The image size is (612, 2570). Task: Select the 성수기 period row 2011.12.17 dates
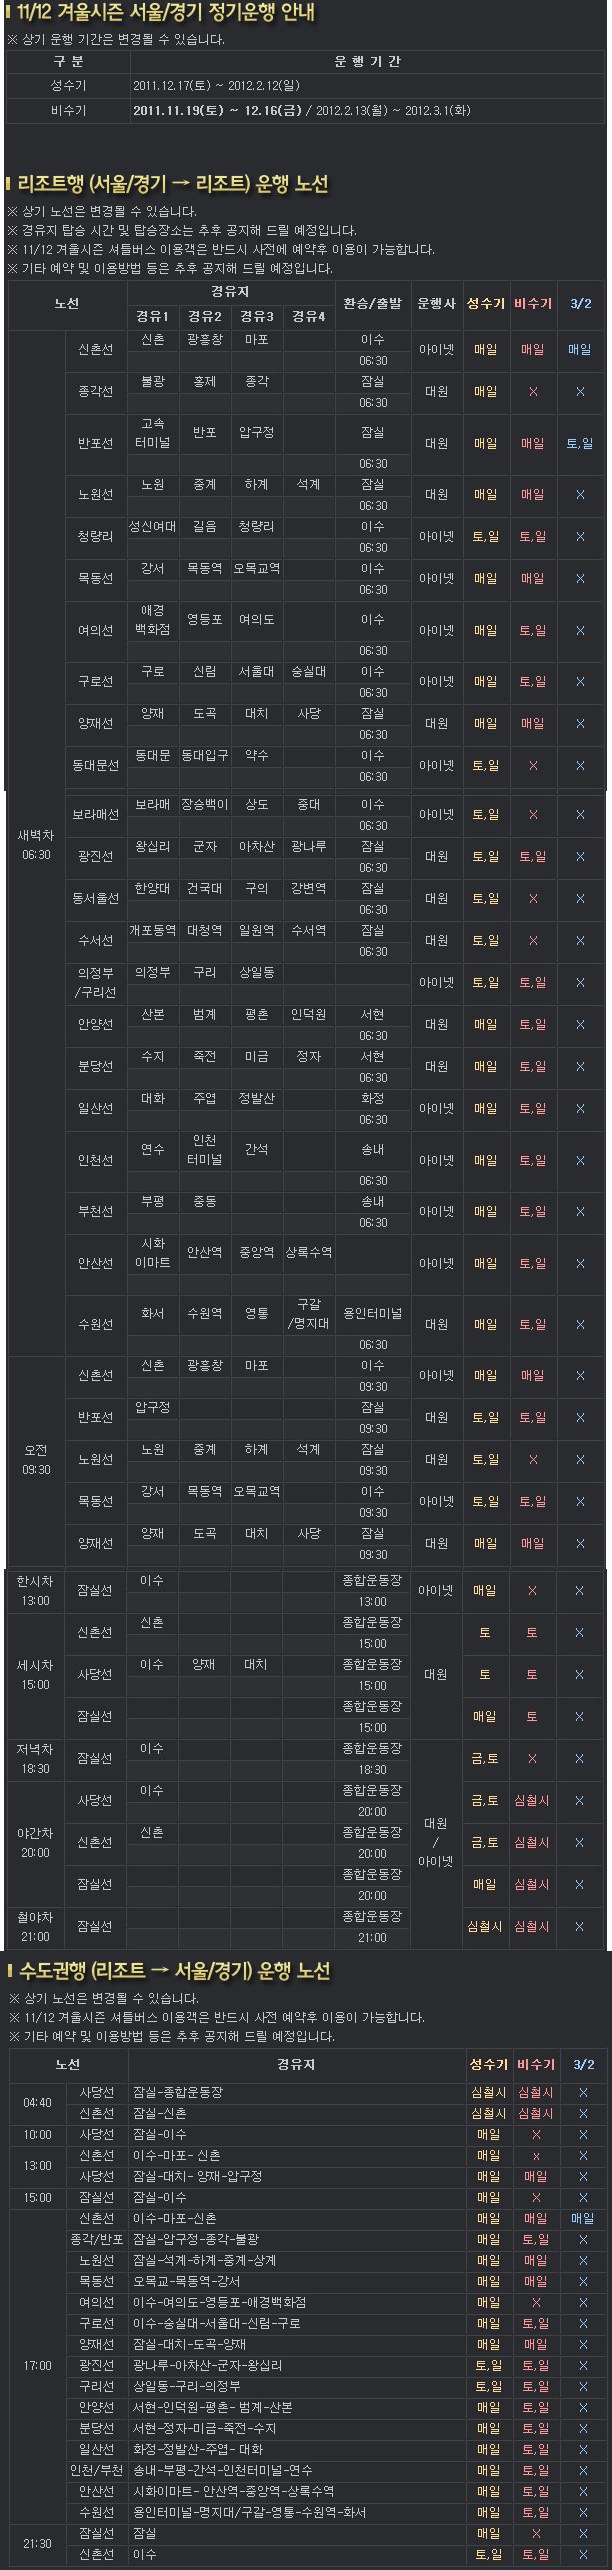(216, 86)
